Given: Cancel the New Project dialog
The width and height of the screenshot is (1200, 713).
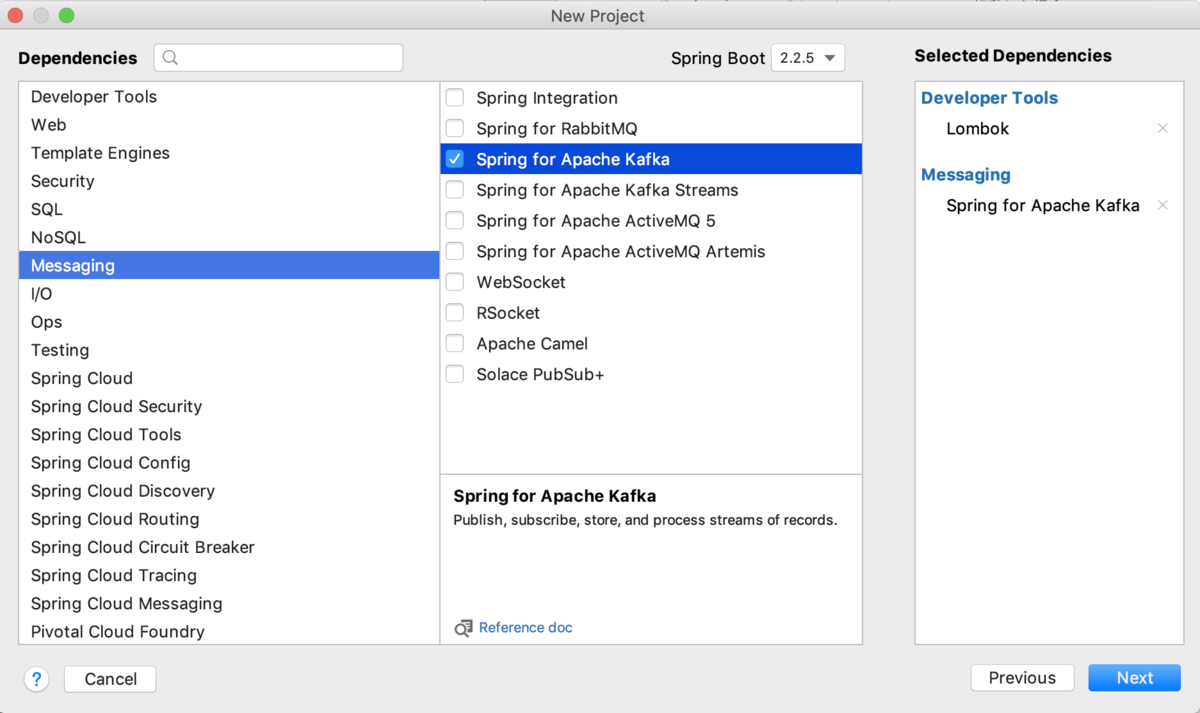Looking at the screenshot, I should 110,679.
